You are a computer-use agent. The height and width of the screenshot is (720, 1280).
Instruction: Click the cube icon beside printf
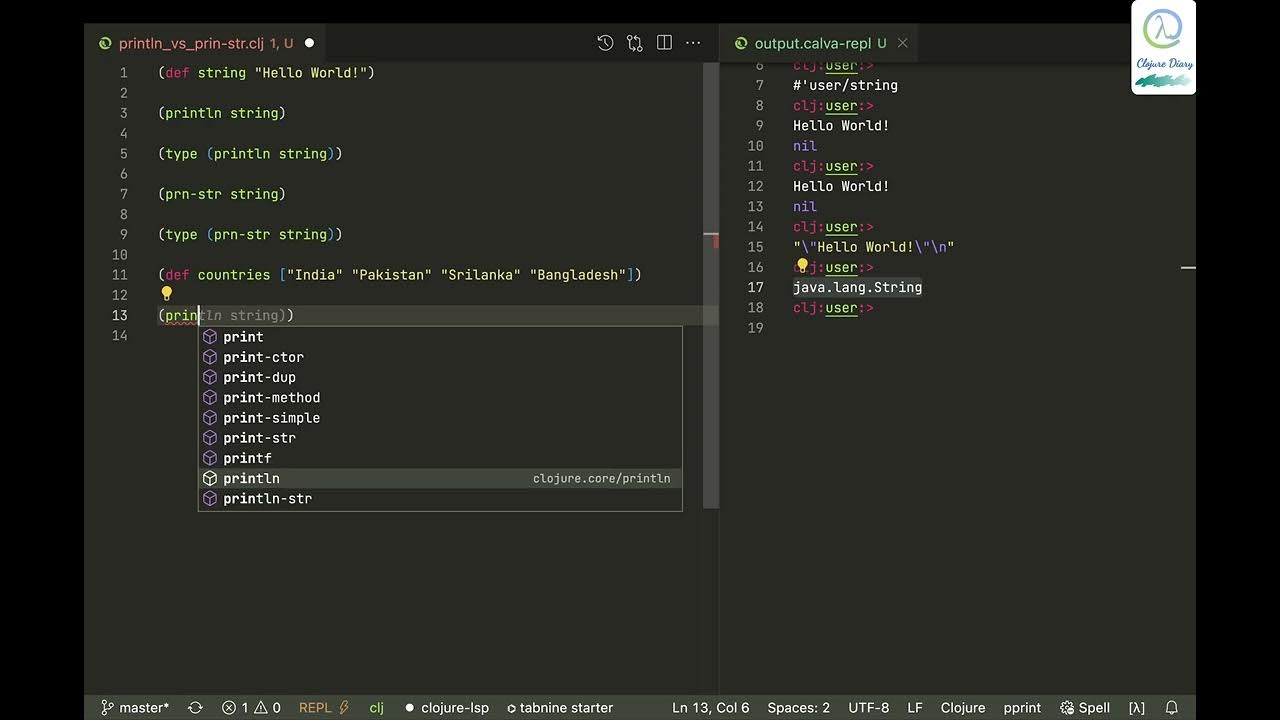tap(210, 458)
